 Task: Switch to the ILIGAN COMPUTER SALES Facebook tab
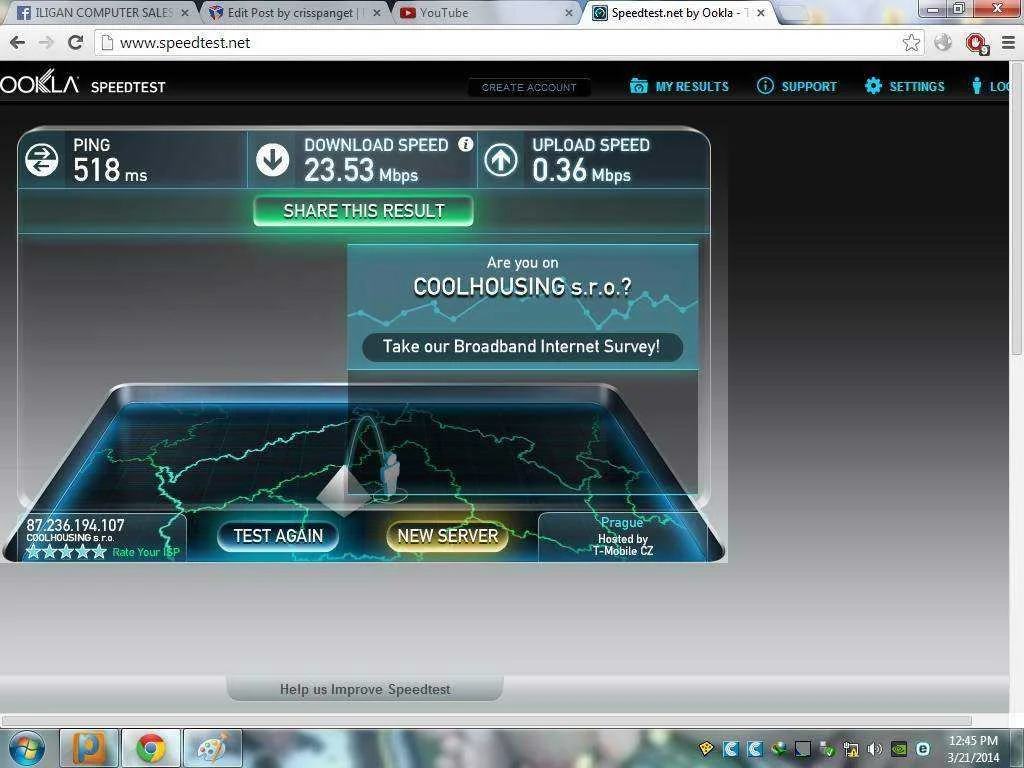pyautogui.click(x=102, y=13)
